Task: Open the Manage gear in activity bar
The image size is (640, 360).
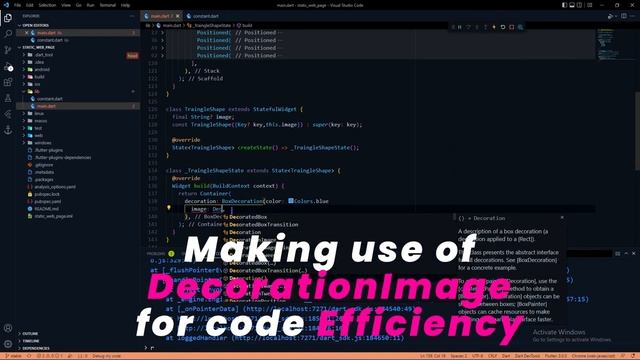Action: point(8,344)
